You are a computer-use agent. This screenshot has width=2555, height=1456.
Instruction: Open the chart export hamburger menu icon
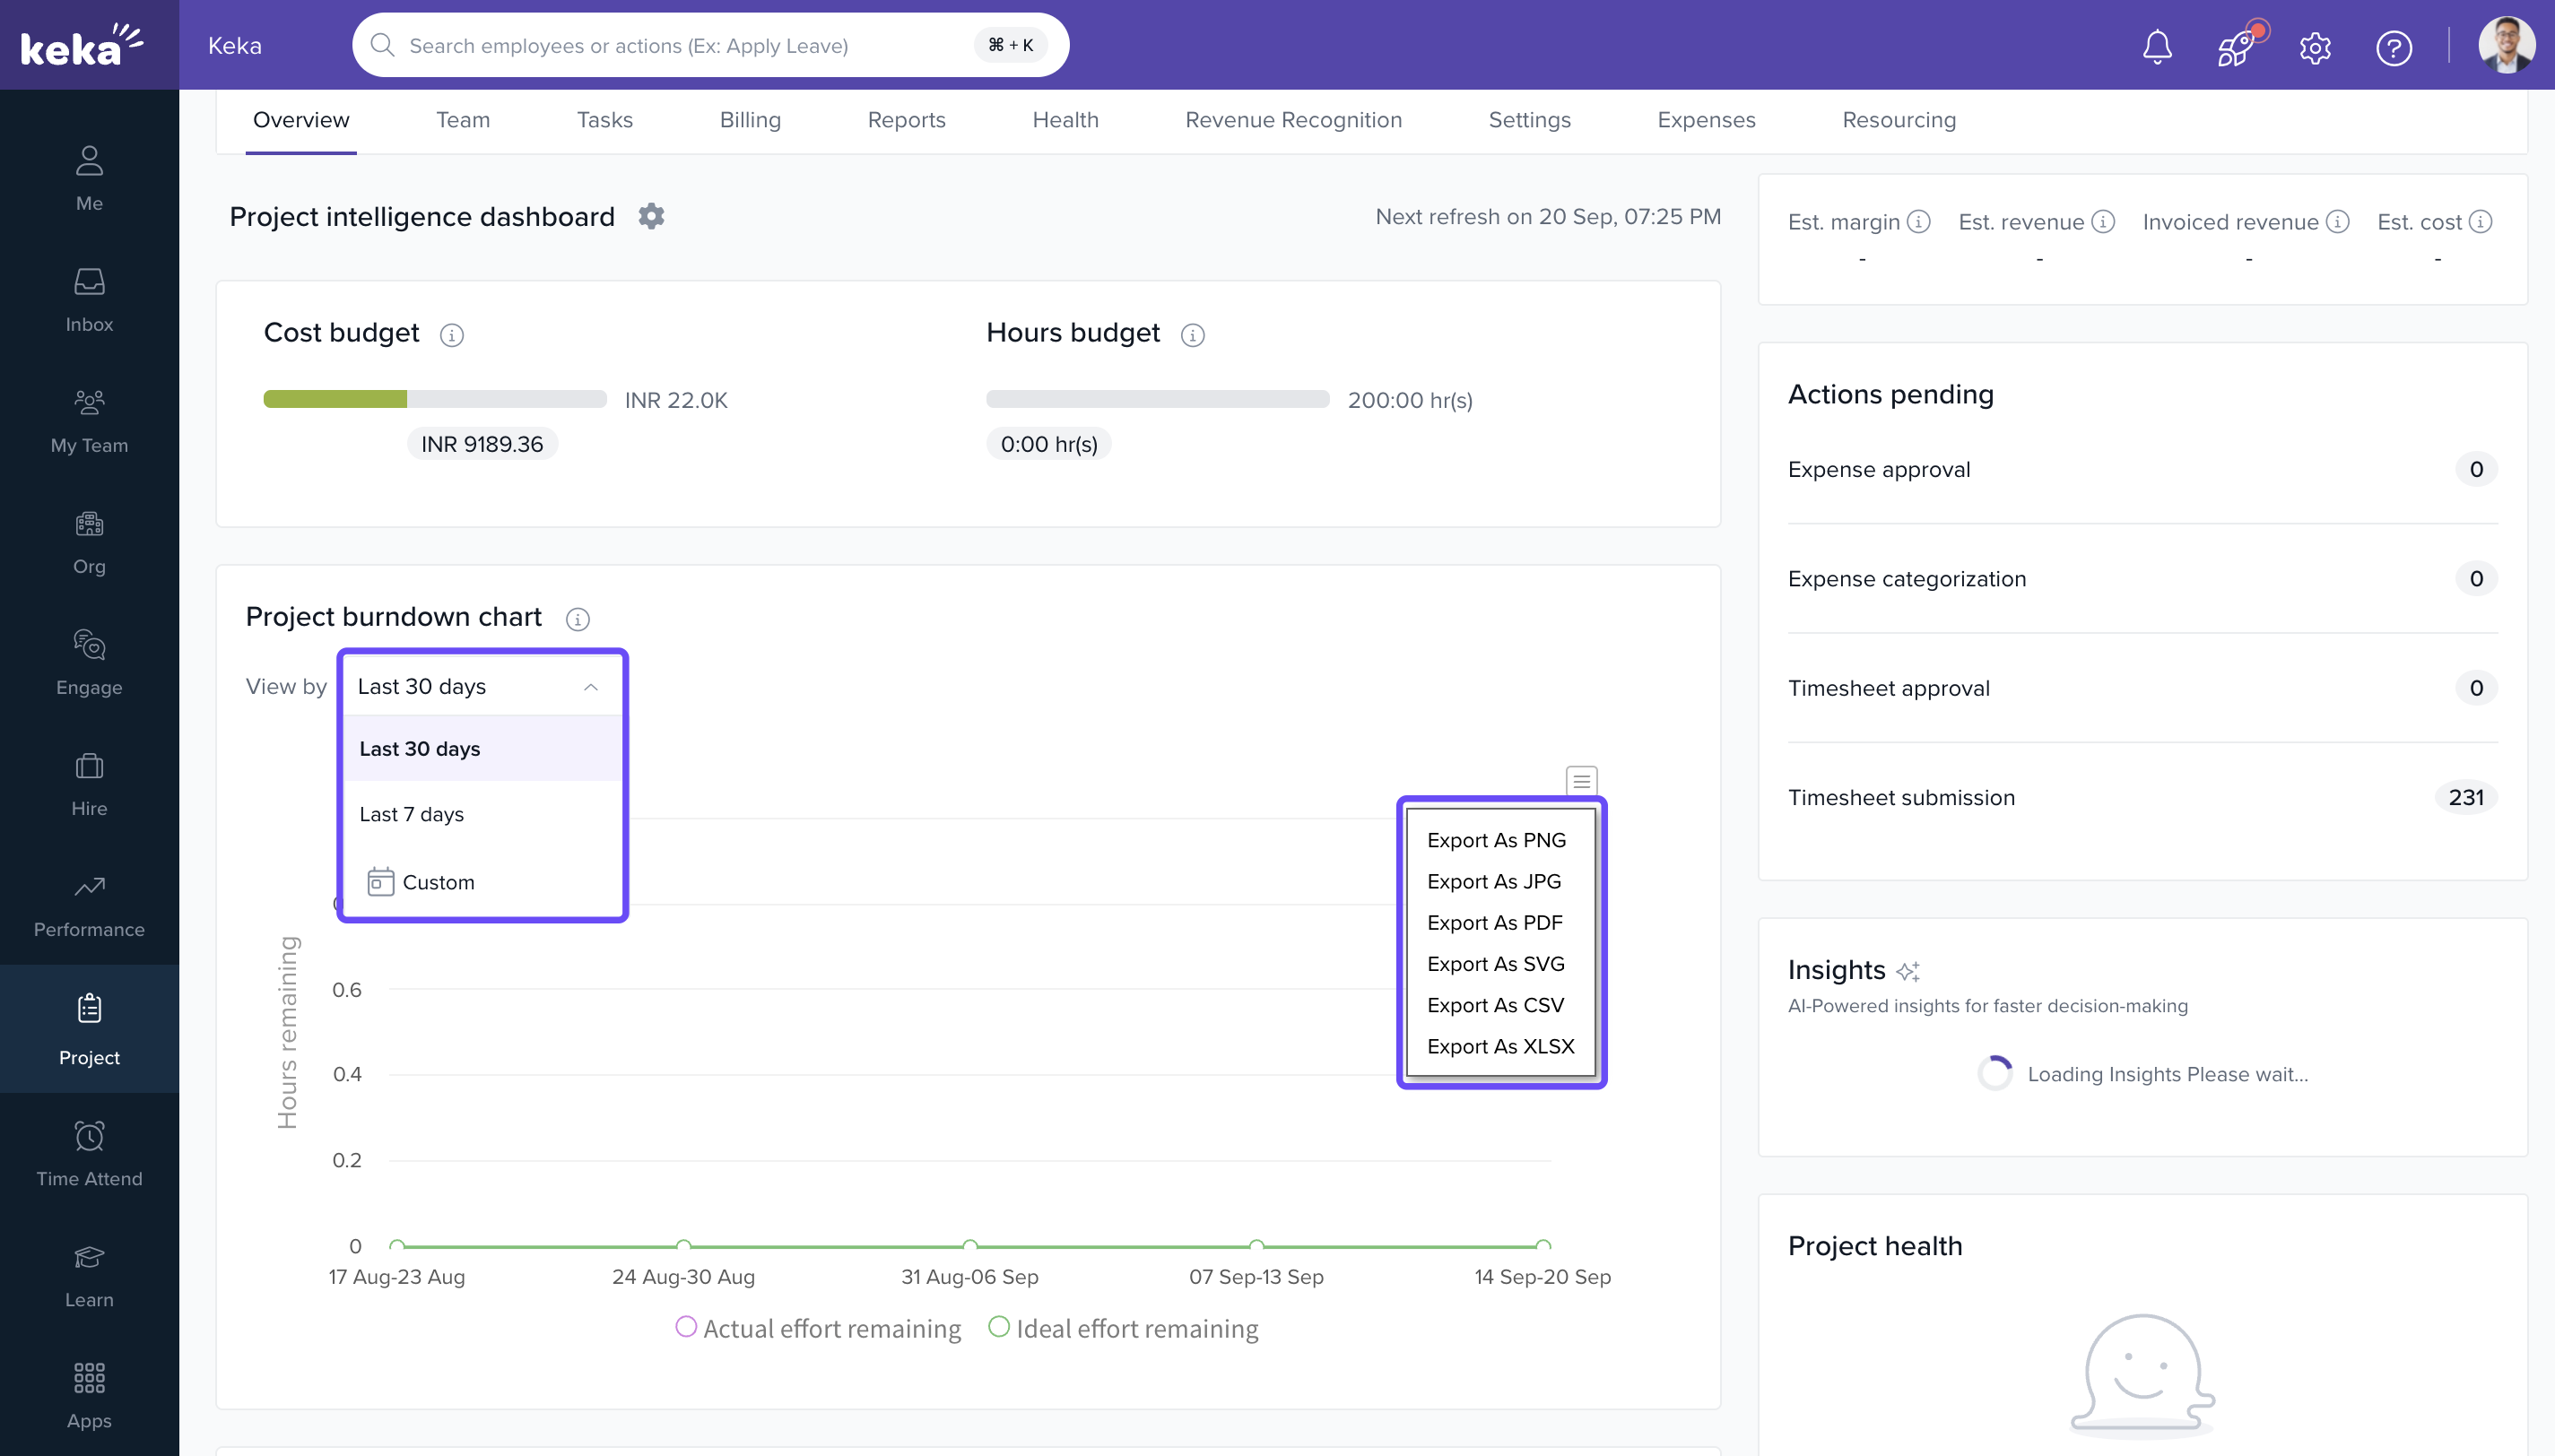[x=1580, y=780]
